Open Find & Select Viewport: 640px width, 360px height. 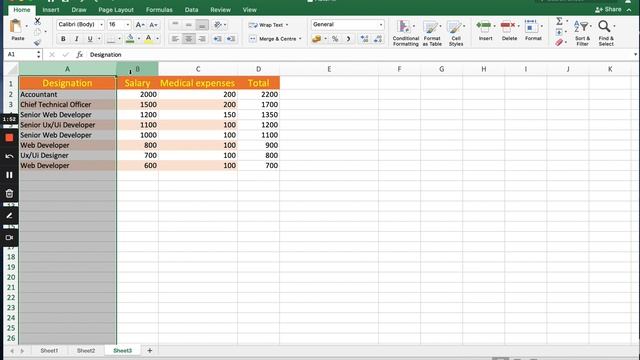pyautogui.click(x=606, y=33)
